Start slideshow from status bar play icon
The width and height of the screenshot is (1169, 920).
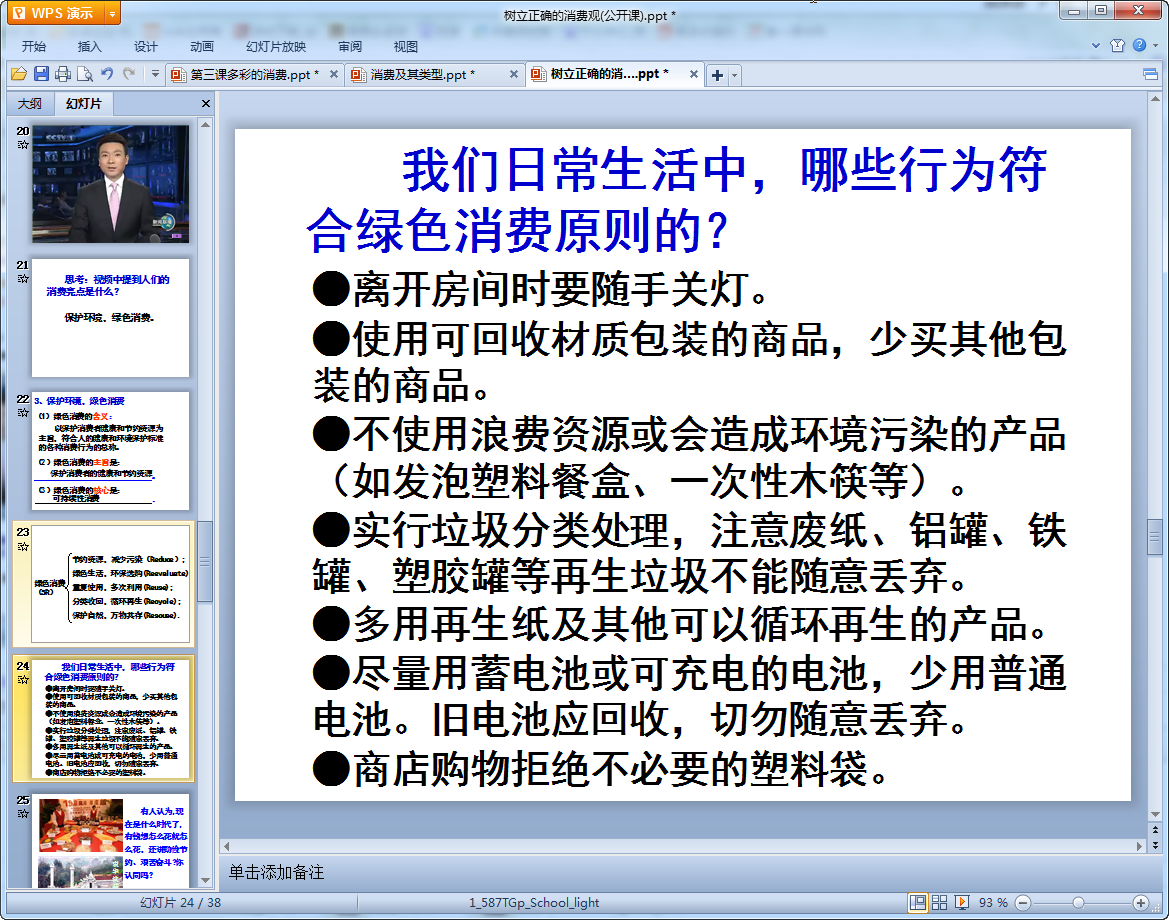962,902
